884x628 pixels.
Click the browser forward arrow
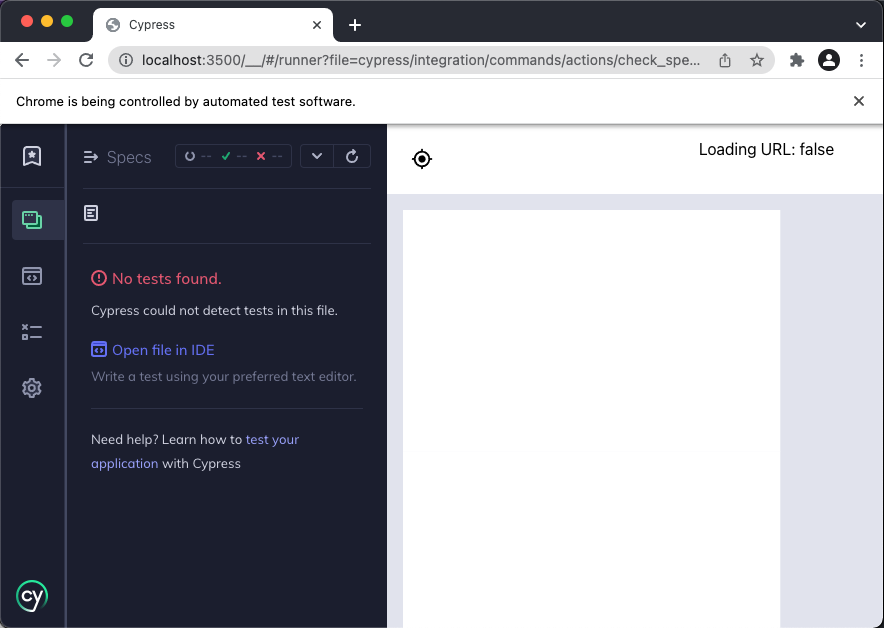[x=54, y=60]
